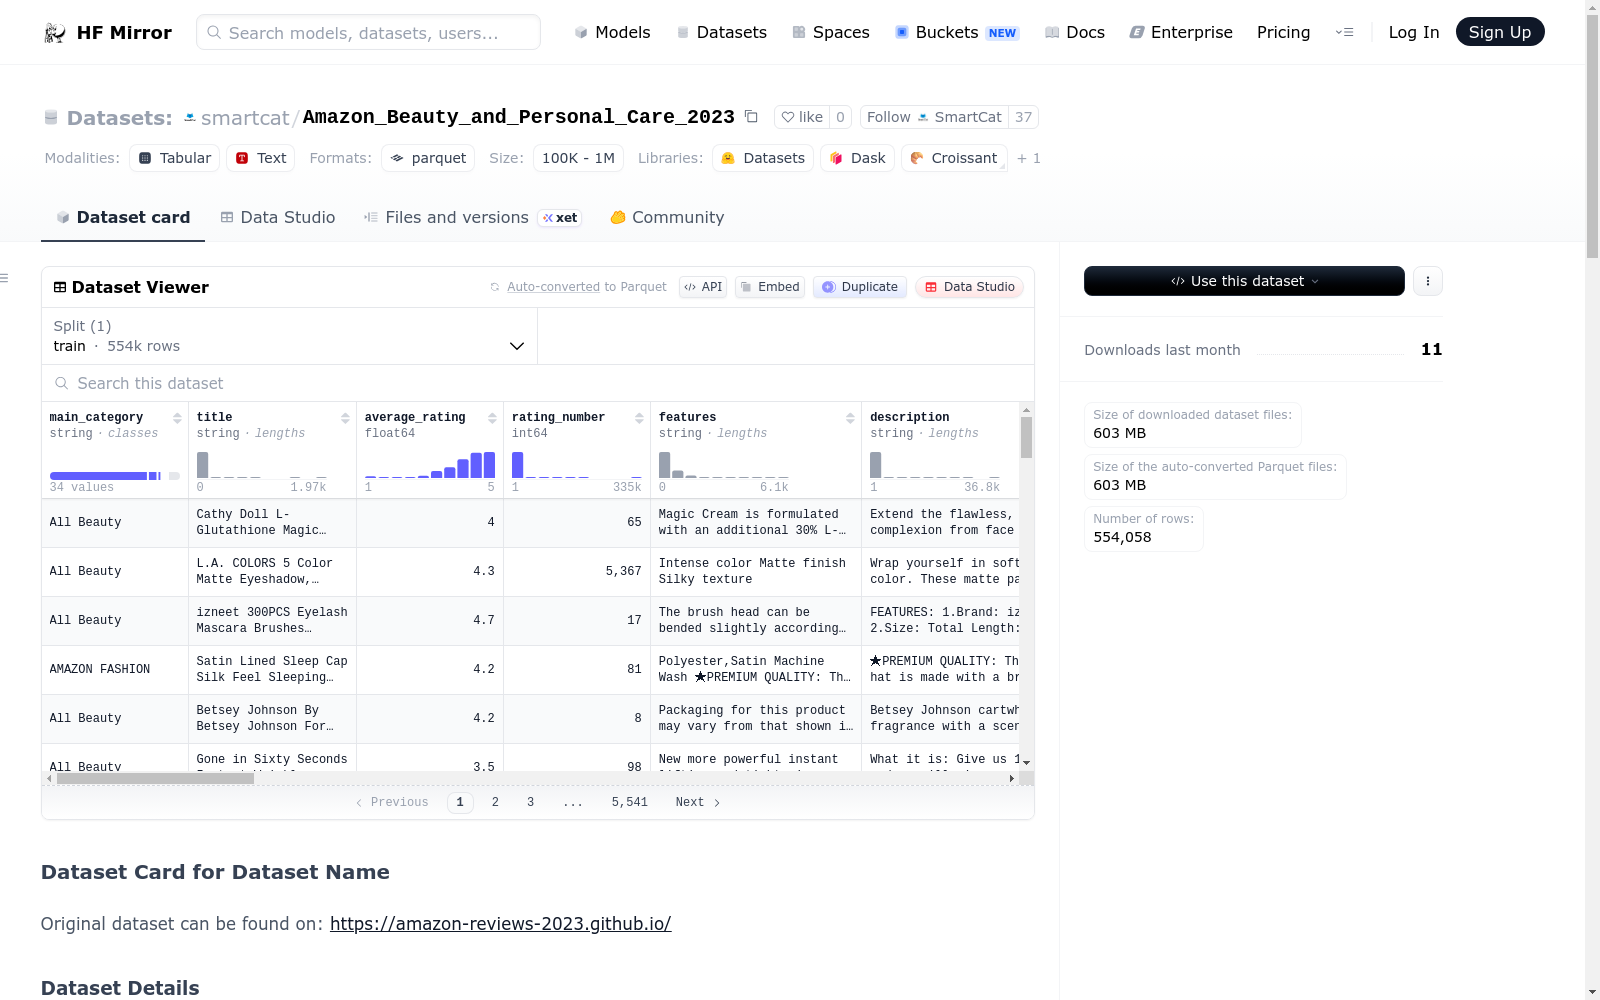Click the HF Mirror logo icon
This screenshot has height=1000, width=1600.
pos(55,33)
